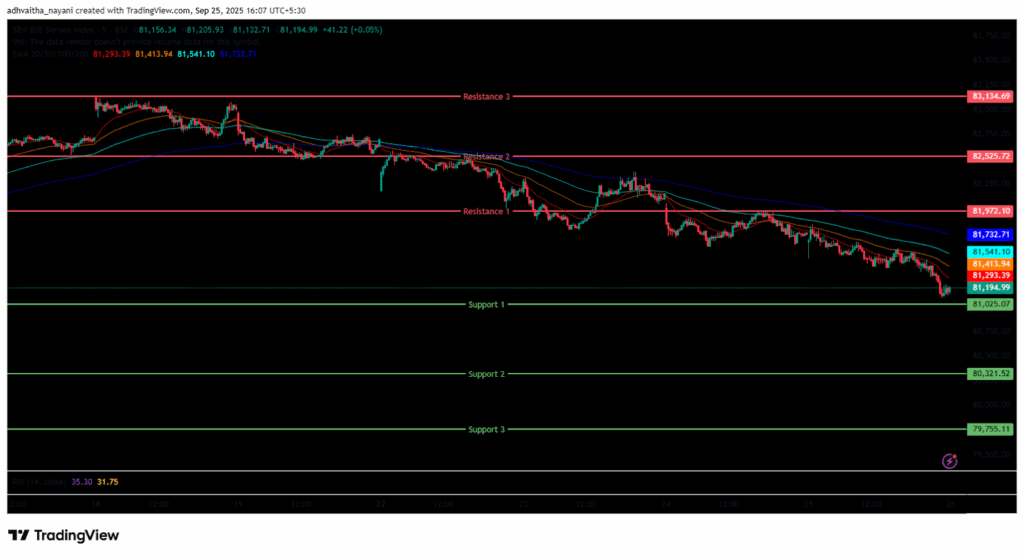This screenshot has width=1024, height=556.
Task: Click the 79,755.11 support price tag
Action: 990,429
